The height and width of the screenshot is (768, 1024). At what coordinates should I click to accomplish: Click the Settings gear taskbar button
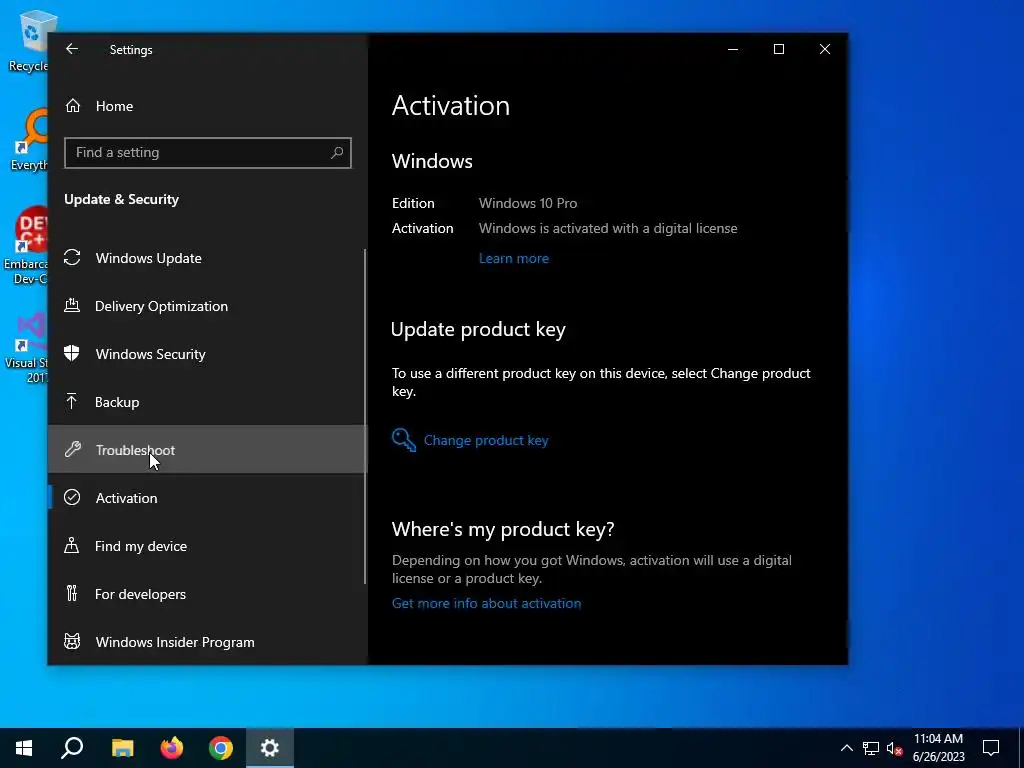pyautogui.click(x=270, y=748)
